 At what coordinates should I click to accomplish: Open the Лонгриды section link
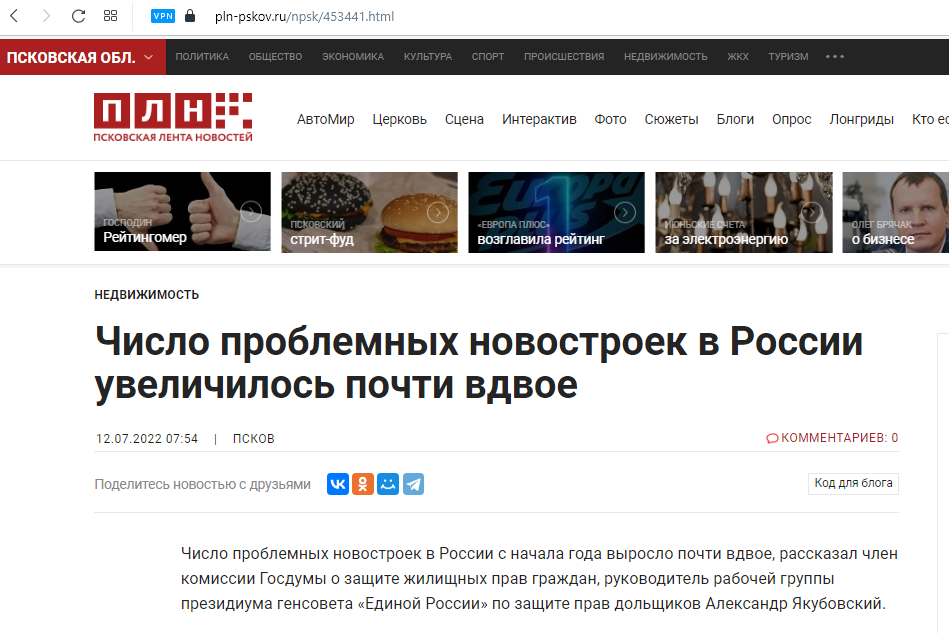(861, 119)
